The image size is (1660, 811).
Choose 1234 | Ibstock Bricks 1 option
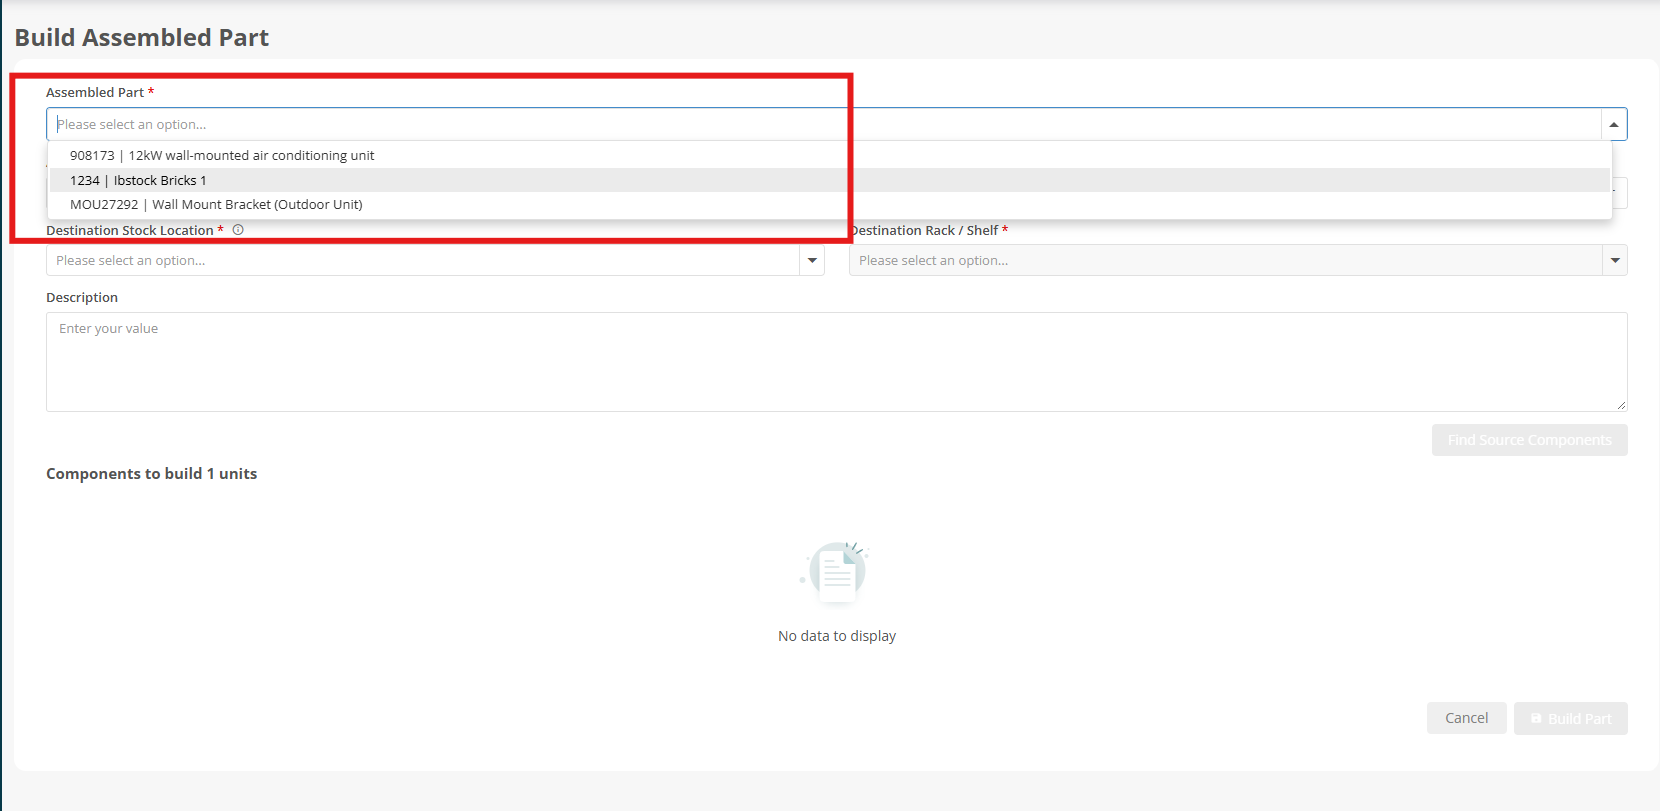tap(830, 180)
